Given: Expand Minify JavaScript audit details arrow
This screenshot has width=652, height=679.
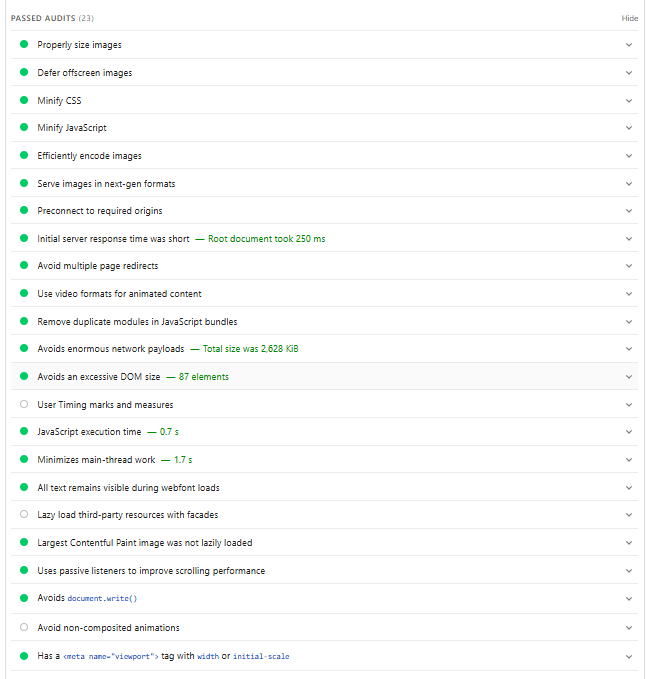Looking at the screenshot, I should tap(629, 128).
